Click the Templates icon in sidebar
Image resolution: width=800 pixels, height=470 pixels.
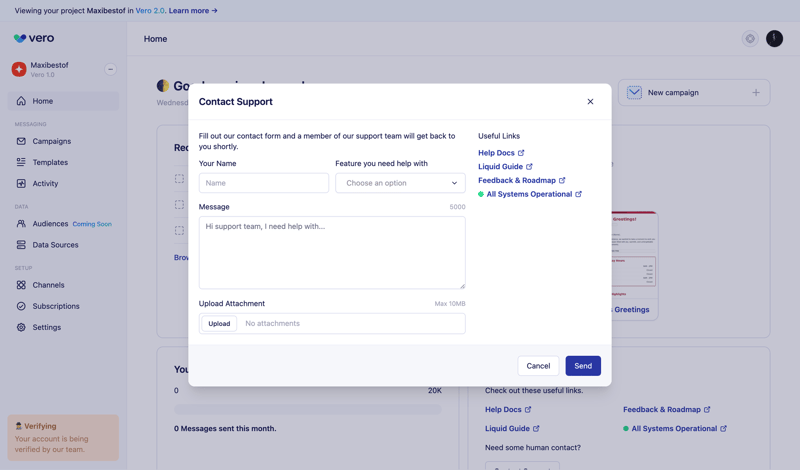(21, 162)
